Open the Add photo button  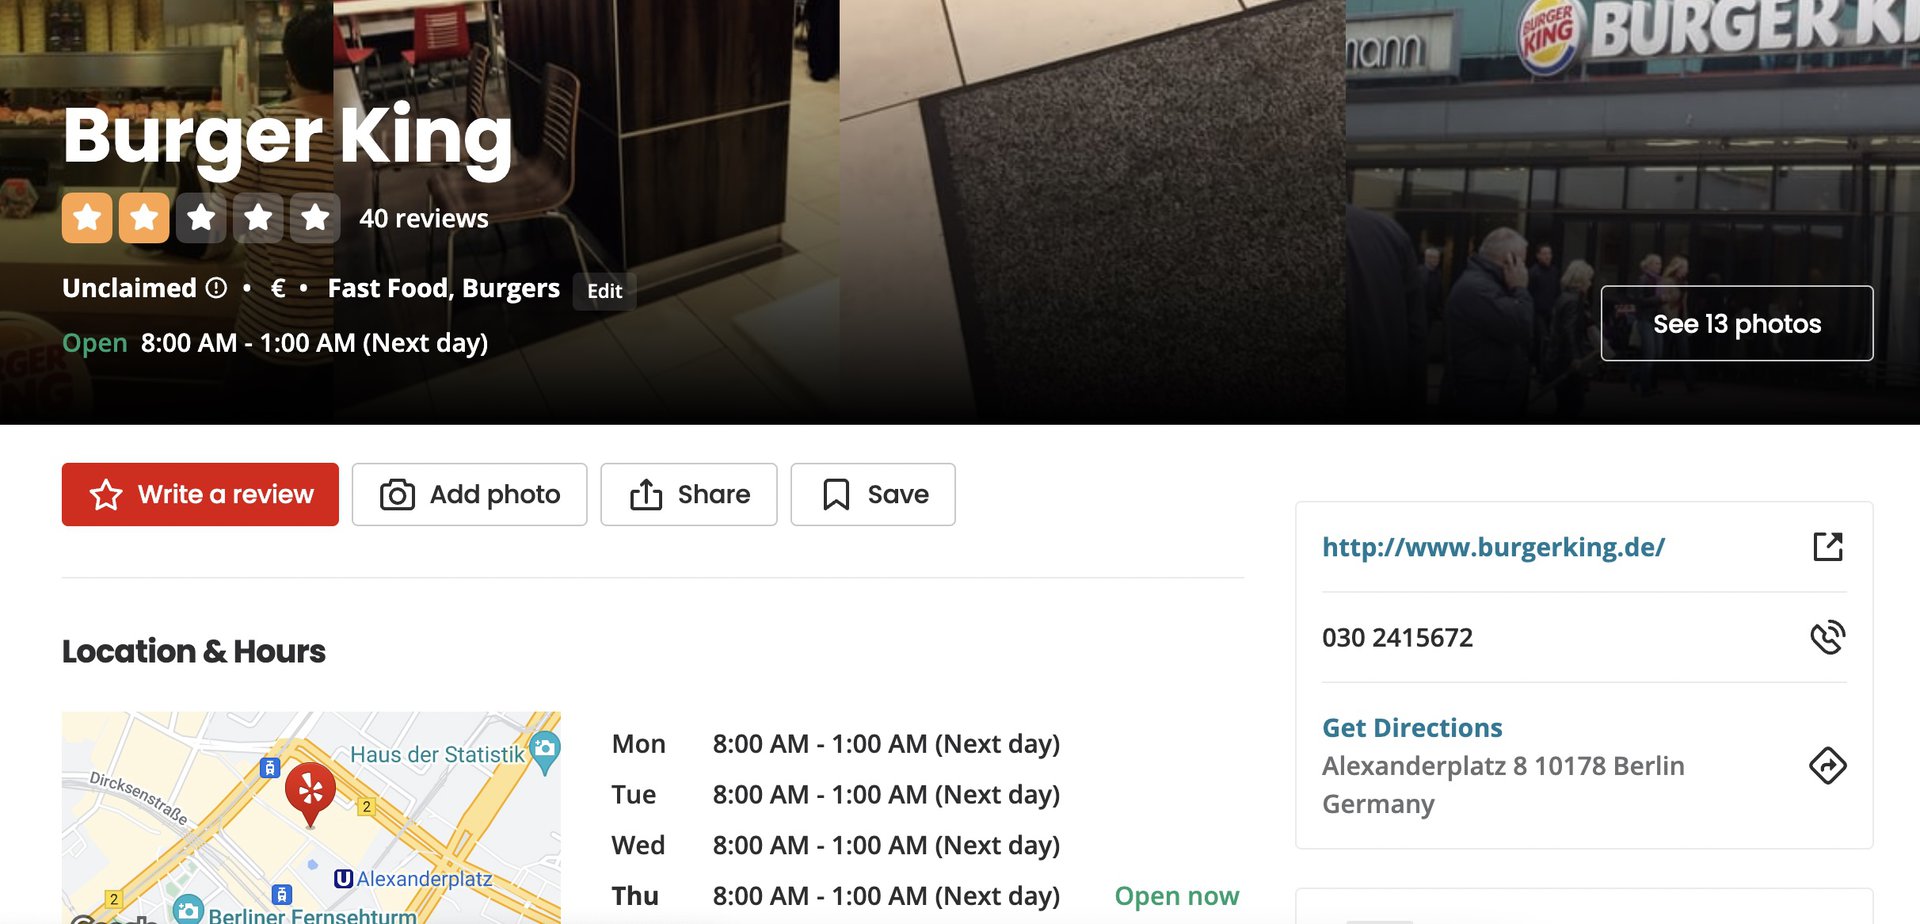pos(469,494)
